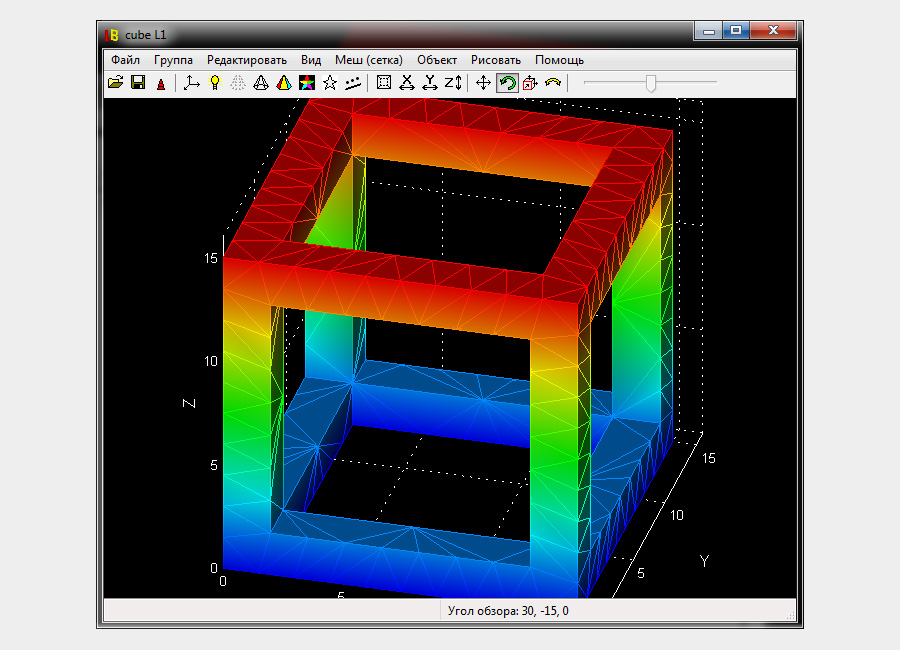This screenshot has width=900, height=650.
Task: Toggle the light bulb lighting icon
Action: [214, 83]
